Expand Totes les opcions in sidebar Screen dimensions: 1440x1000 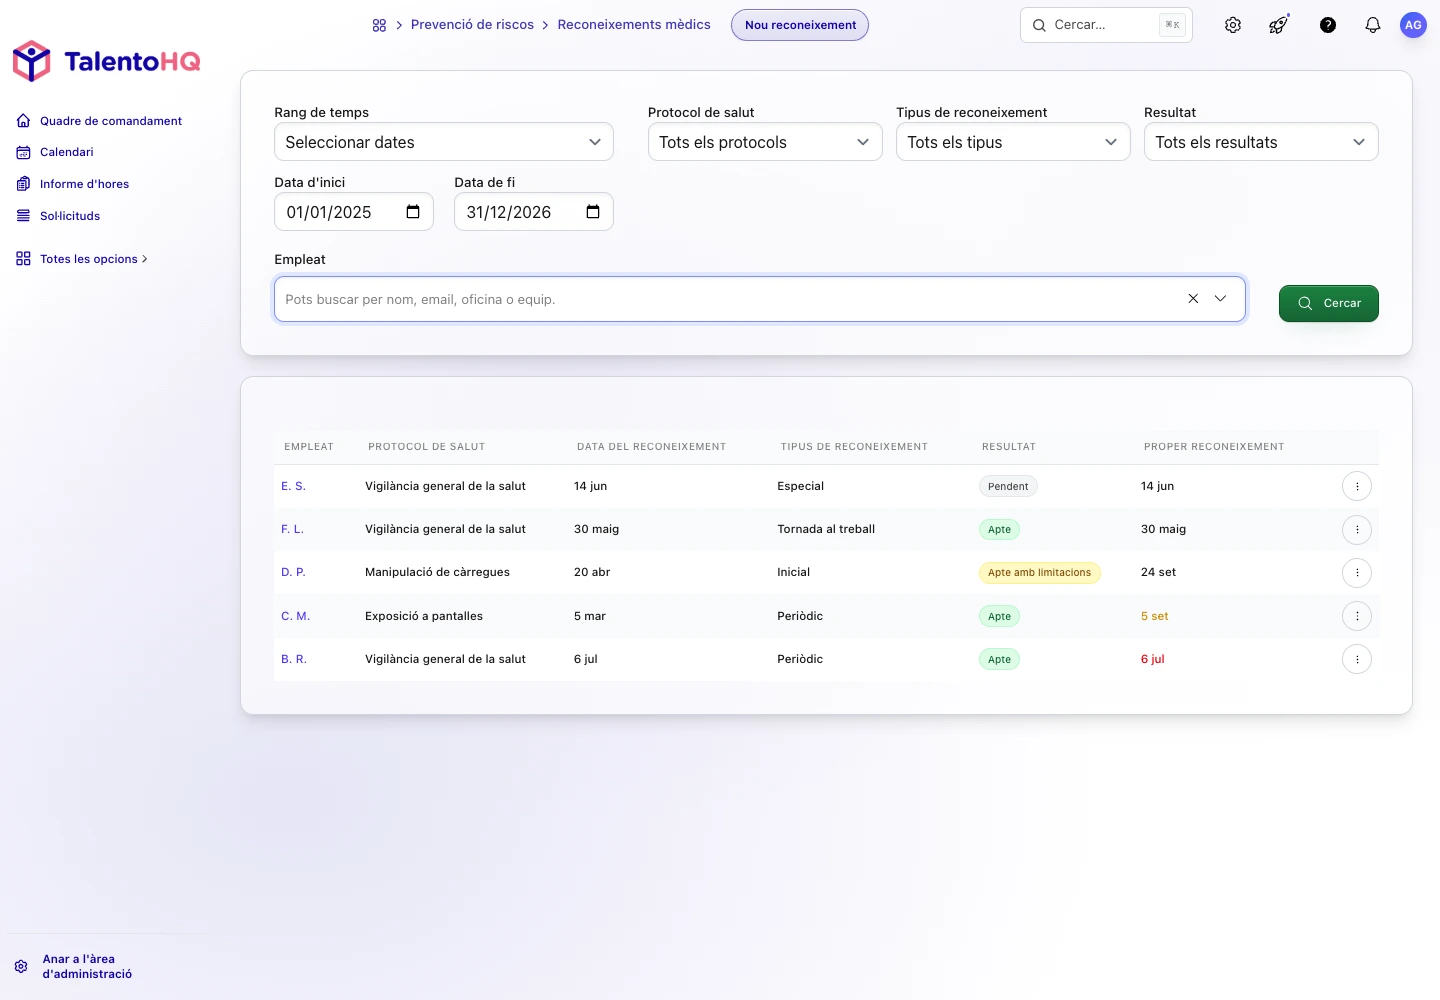pyautogui.click(x=82, y=259)
